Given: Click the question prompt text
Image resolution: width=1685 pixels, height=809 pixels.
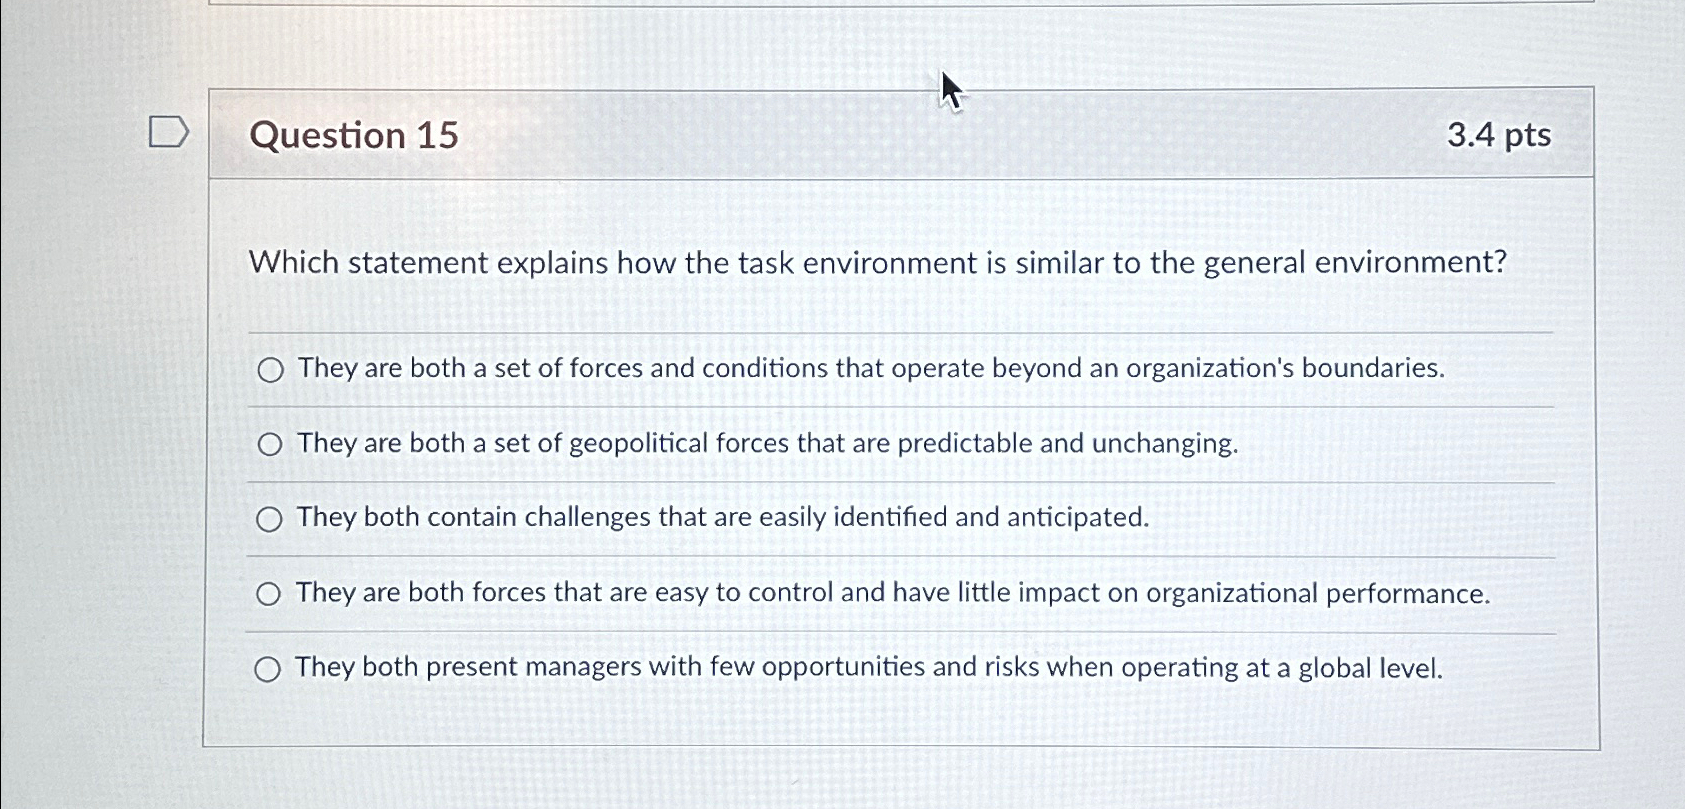Looking at the screenshot, I should [x=878, y=263].
